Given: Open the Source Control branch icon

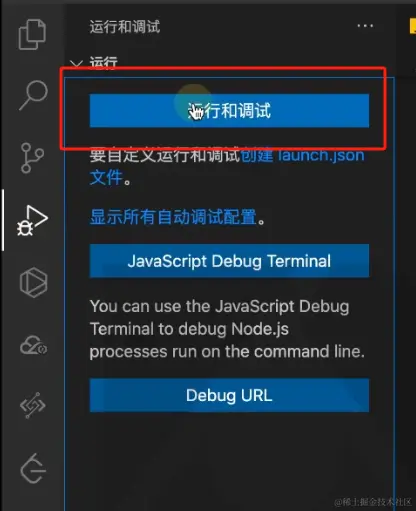Looking at the screenshot, I should tap(32, 158).
